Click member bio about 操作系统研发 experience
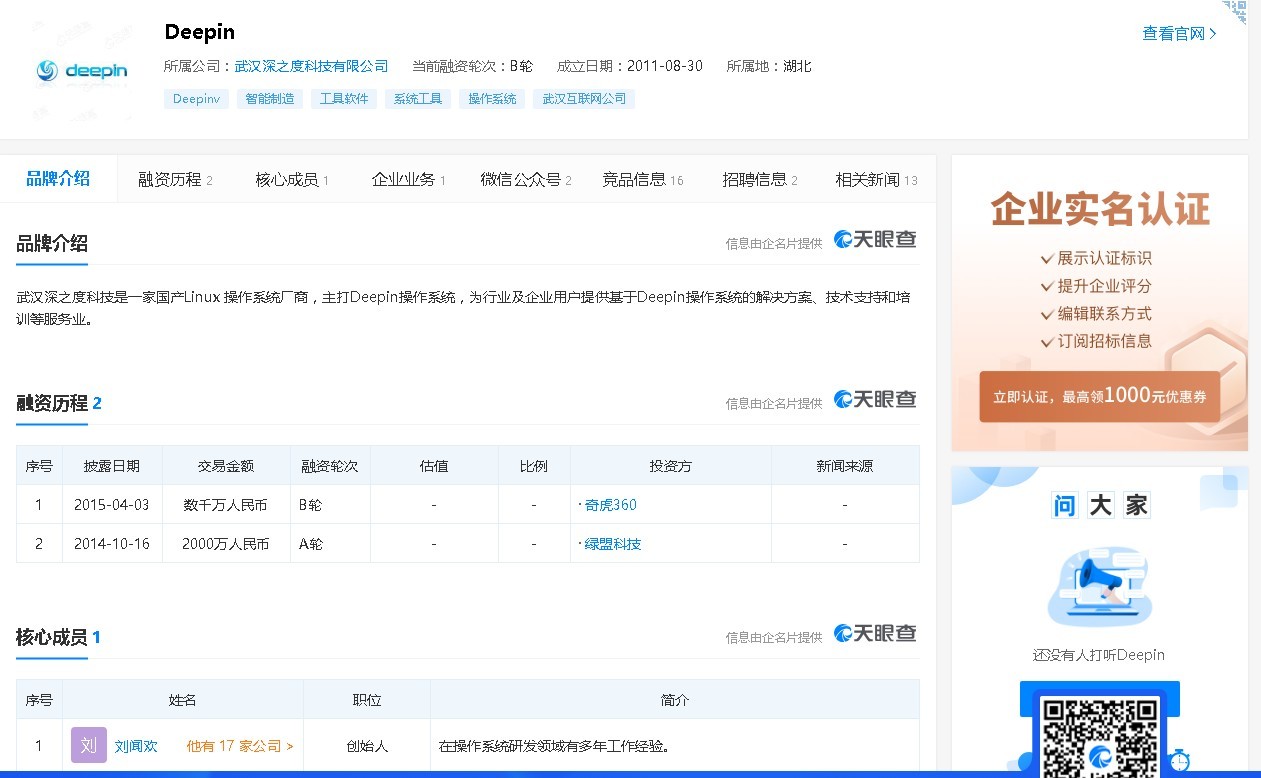The height and width of the screenshot is (778, 1261). click(553, 746)
